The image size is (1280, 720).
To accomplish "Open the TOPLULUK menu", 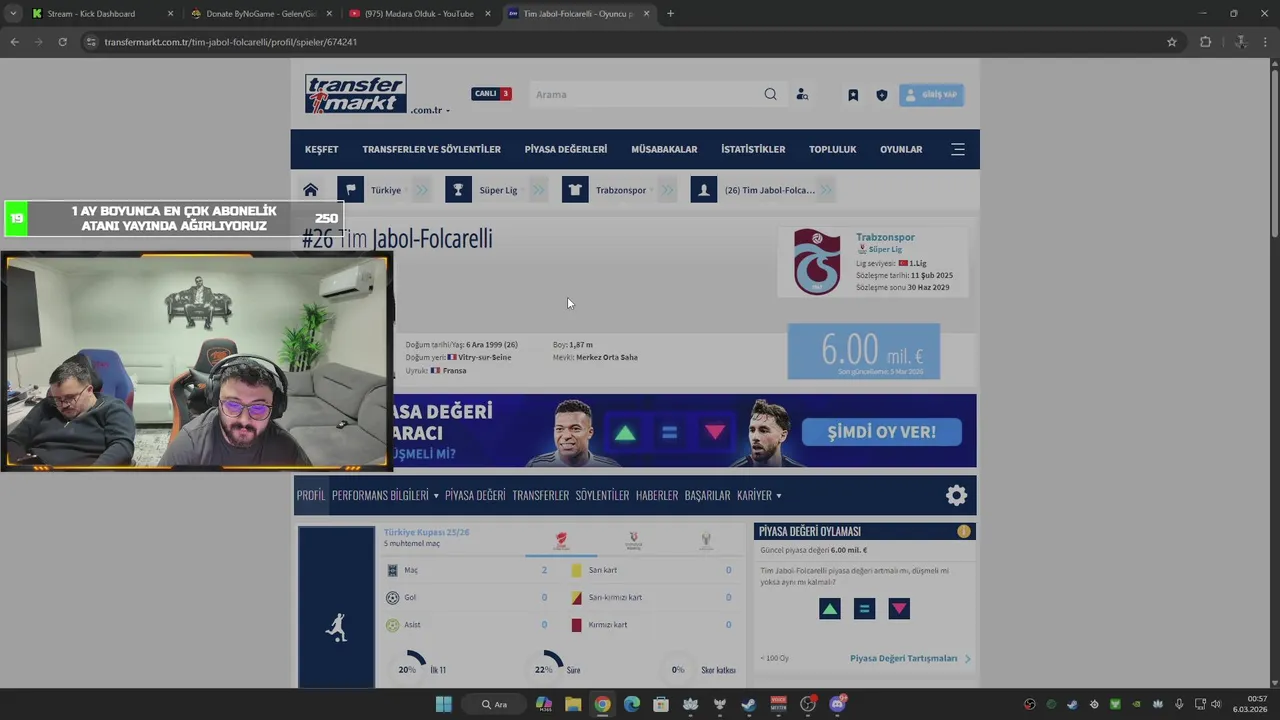I will click(833, 149).
